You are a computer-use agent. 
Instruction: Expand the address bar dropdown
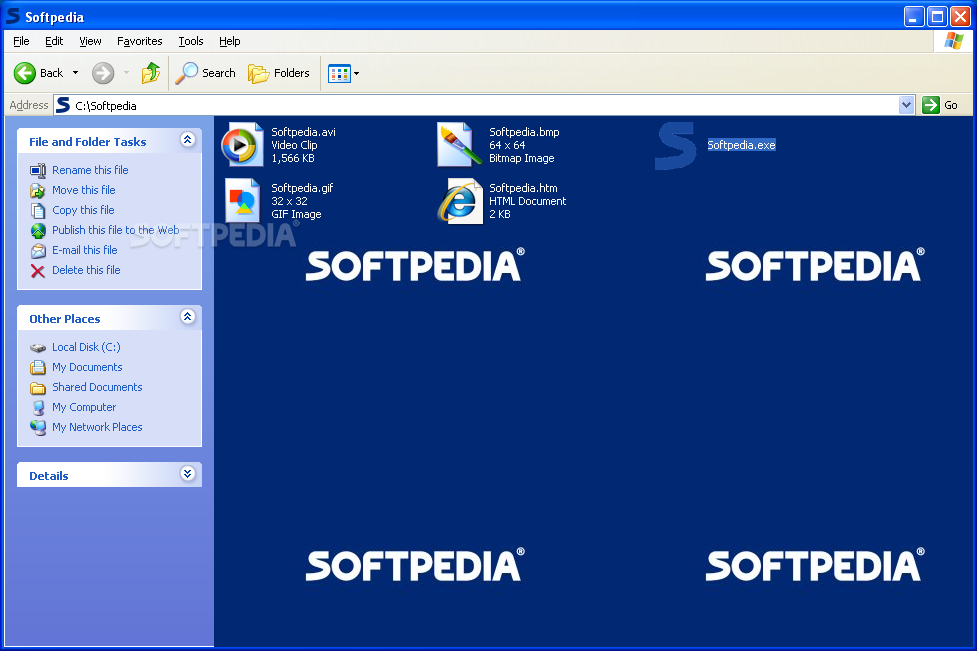[x=907, y=105]
